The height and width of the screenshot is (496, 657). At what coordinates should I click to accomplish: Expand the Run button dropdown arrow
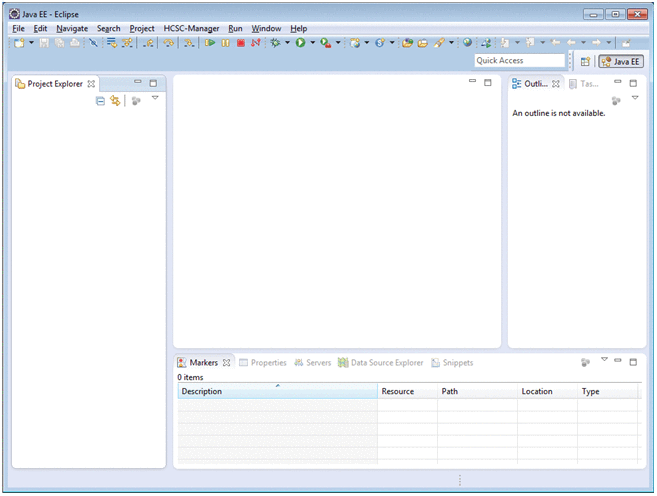tap(312, 43)
